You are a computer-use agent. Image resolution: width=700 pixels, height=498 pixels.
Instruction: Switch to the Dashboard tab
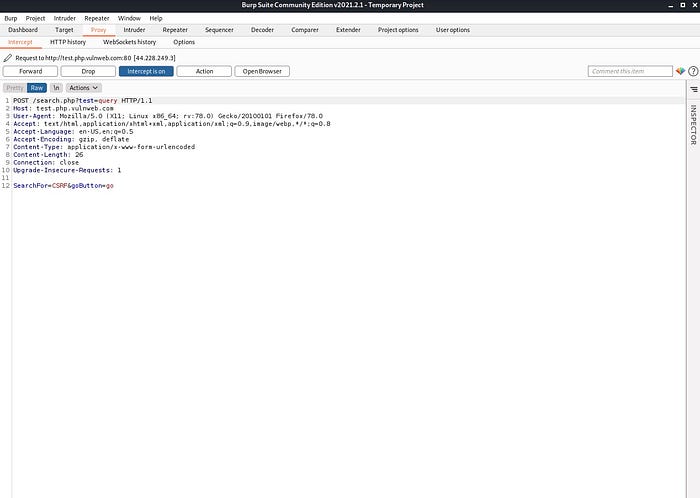pyautogui.click(x=23, y=30)
